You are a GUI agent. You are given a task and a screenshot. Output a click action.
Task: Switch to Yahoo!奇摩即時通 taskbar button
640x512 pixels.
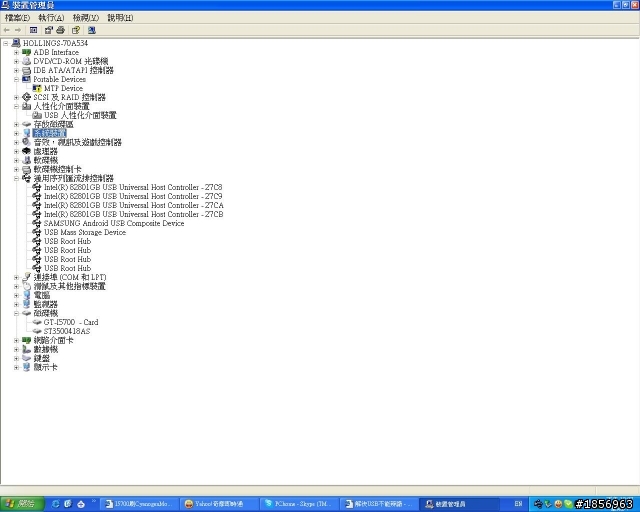[x=219, y=504]
